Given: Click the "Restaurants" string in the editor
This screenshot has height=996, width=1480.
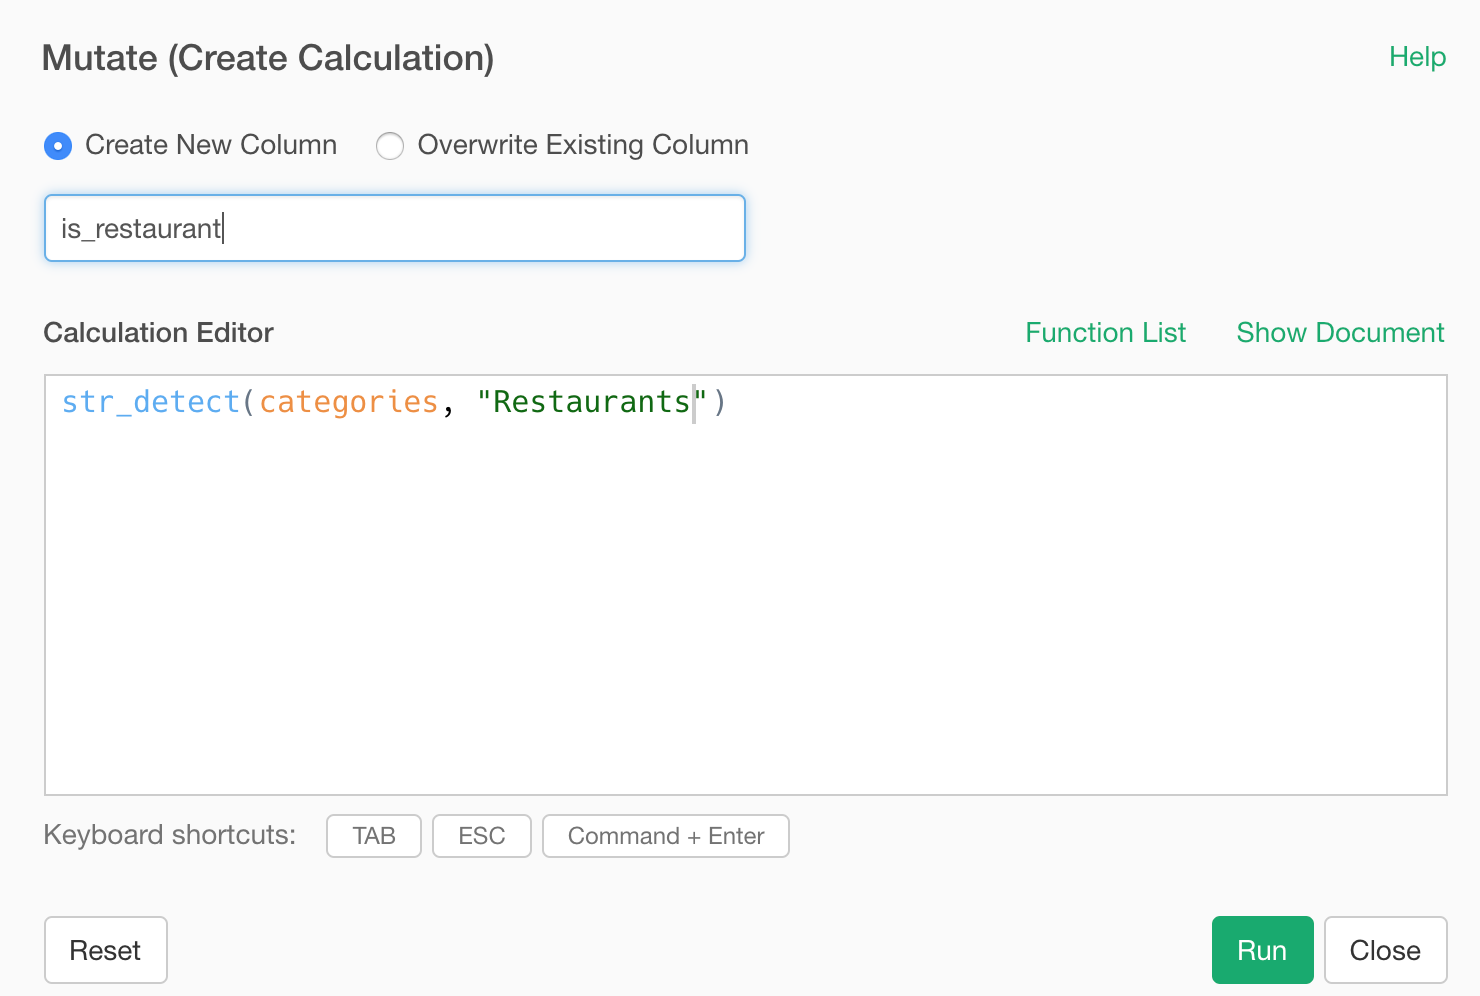Looking at the screenshot, I should coord(592,402).
